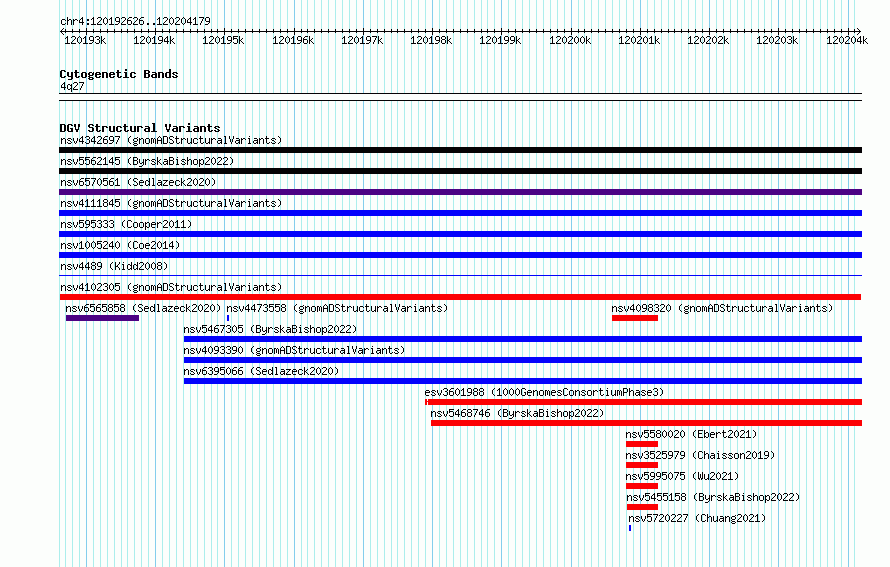This screenshot has width=890, height=567.
Task: Click blue bar under nsv6395066
Action: pyautogui.click(x=523, y=381)
